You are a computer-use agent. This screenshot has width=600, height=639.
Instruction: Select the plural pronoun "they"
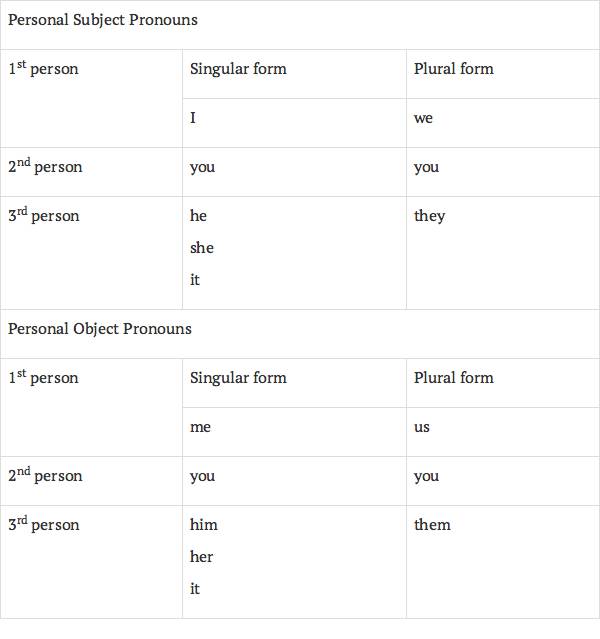(x=430, y=216)
